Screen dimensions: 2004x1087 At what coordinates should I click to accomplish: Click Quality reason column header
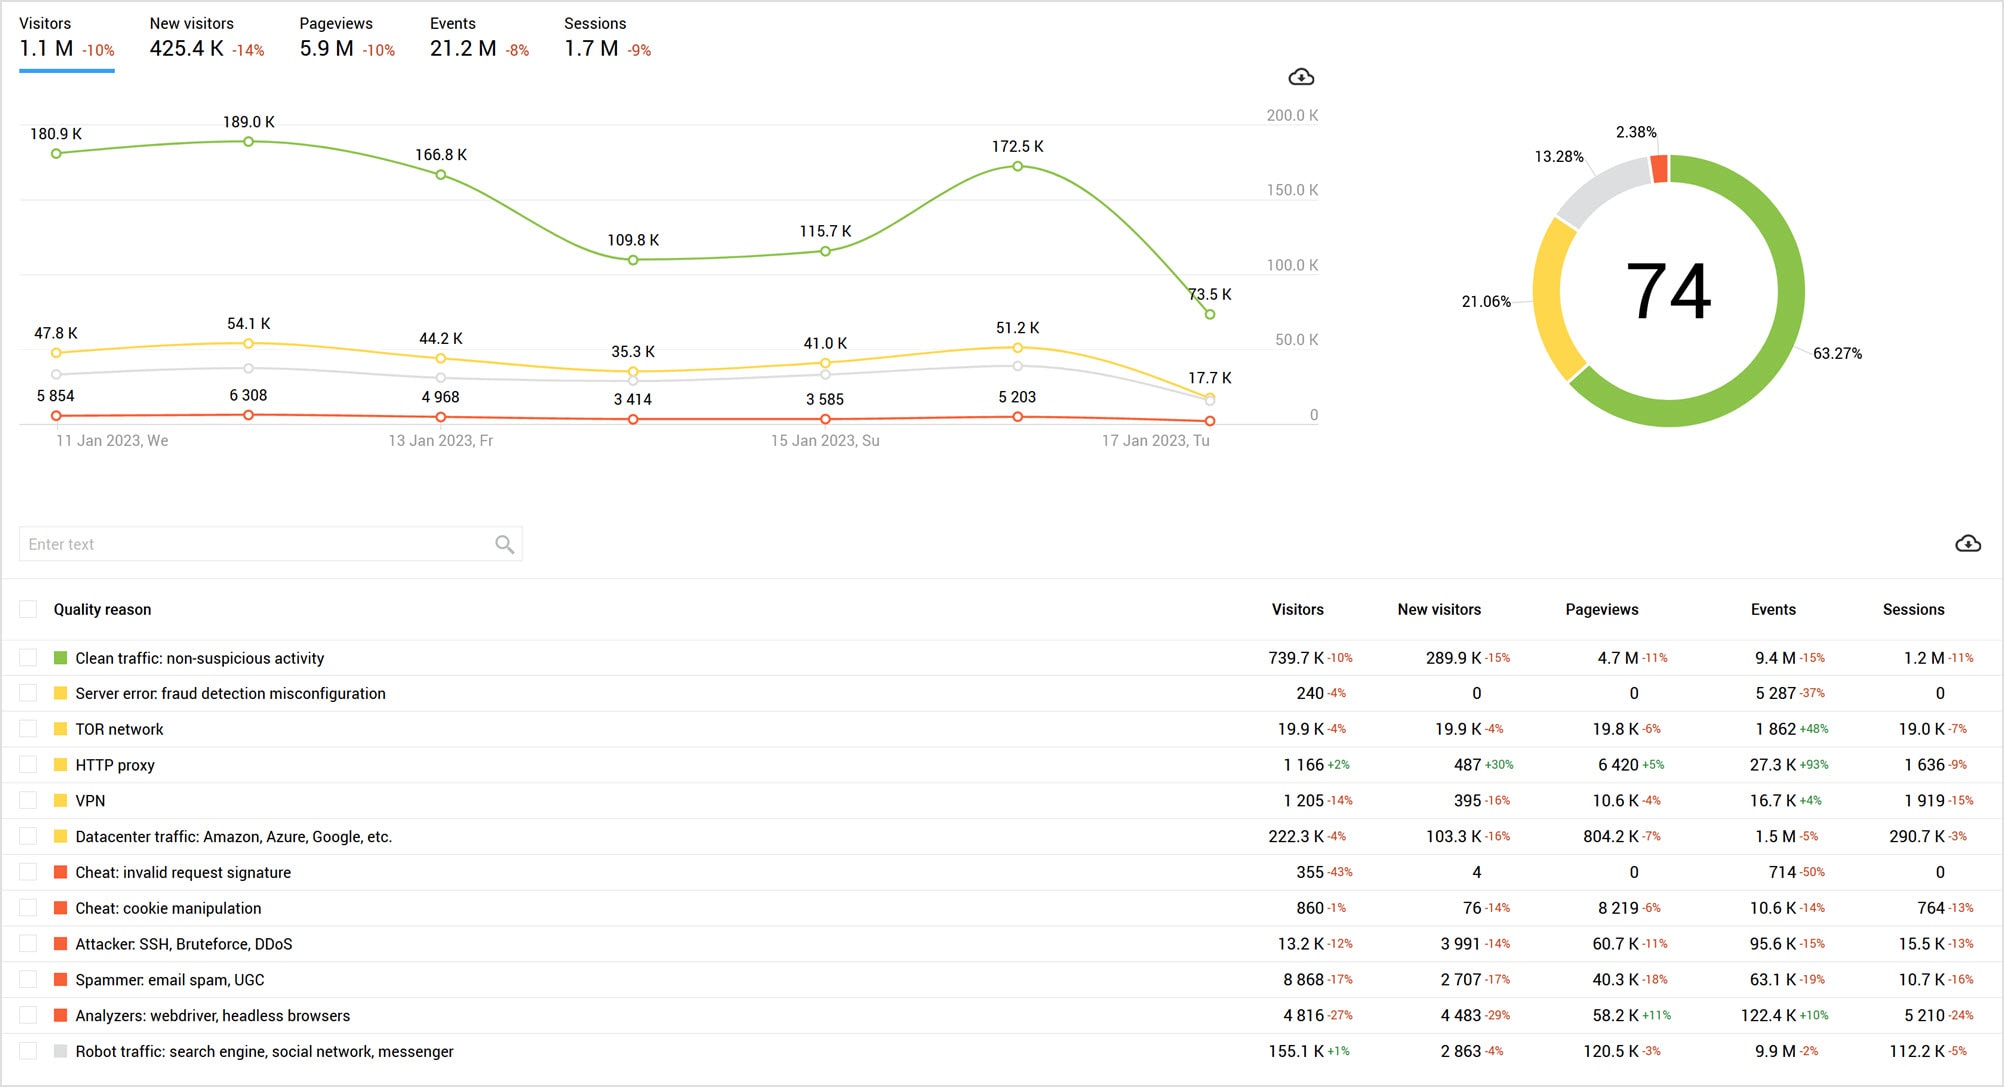(104, 609)
